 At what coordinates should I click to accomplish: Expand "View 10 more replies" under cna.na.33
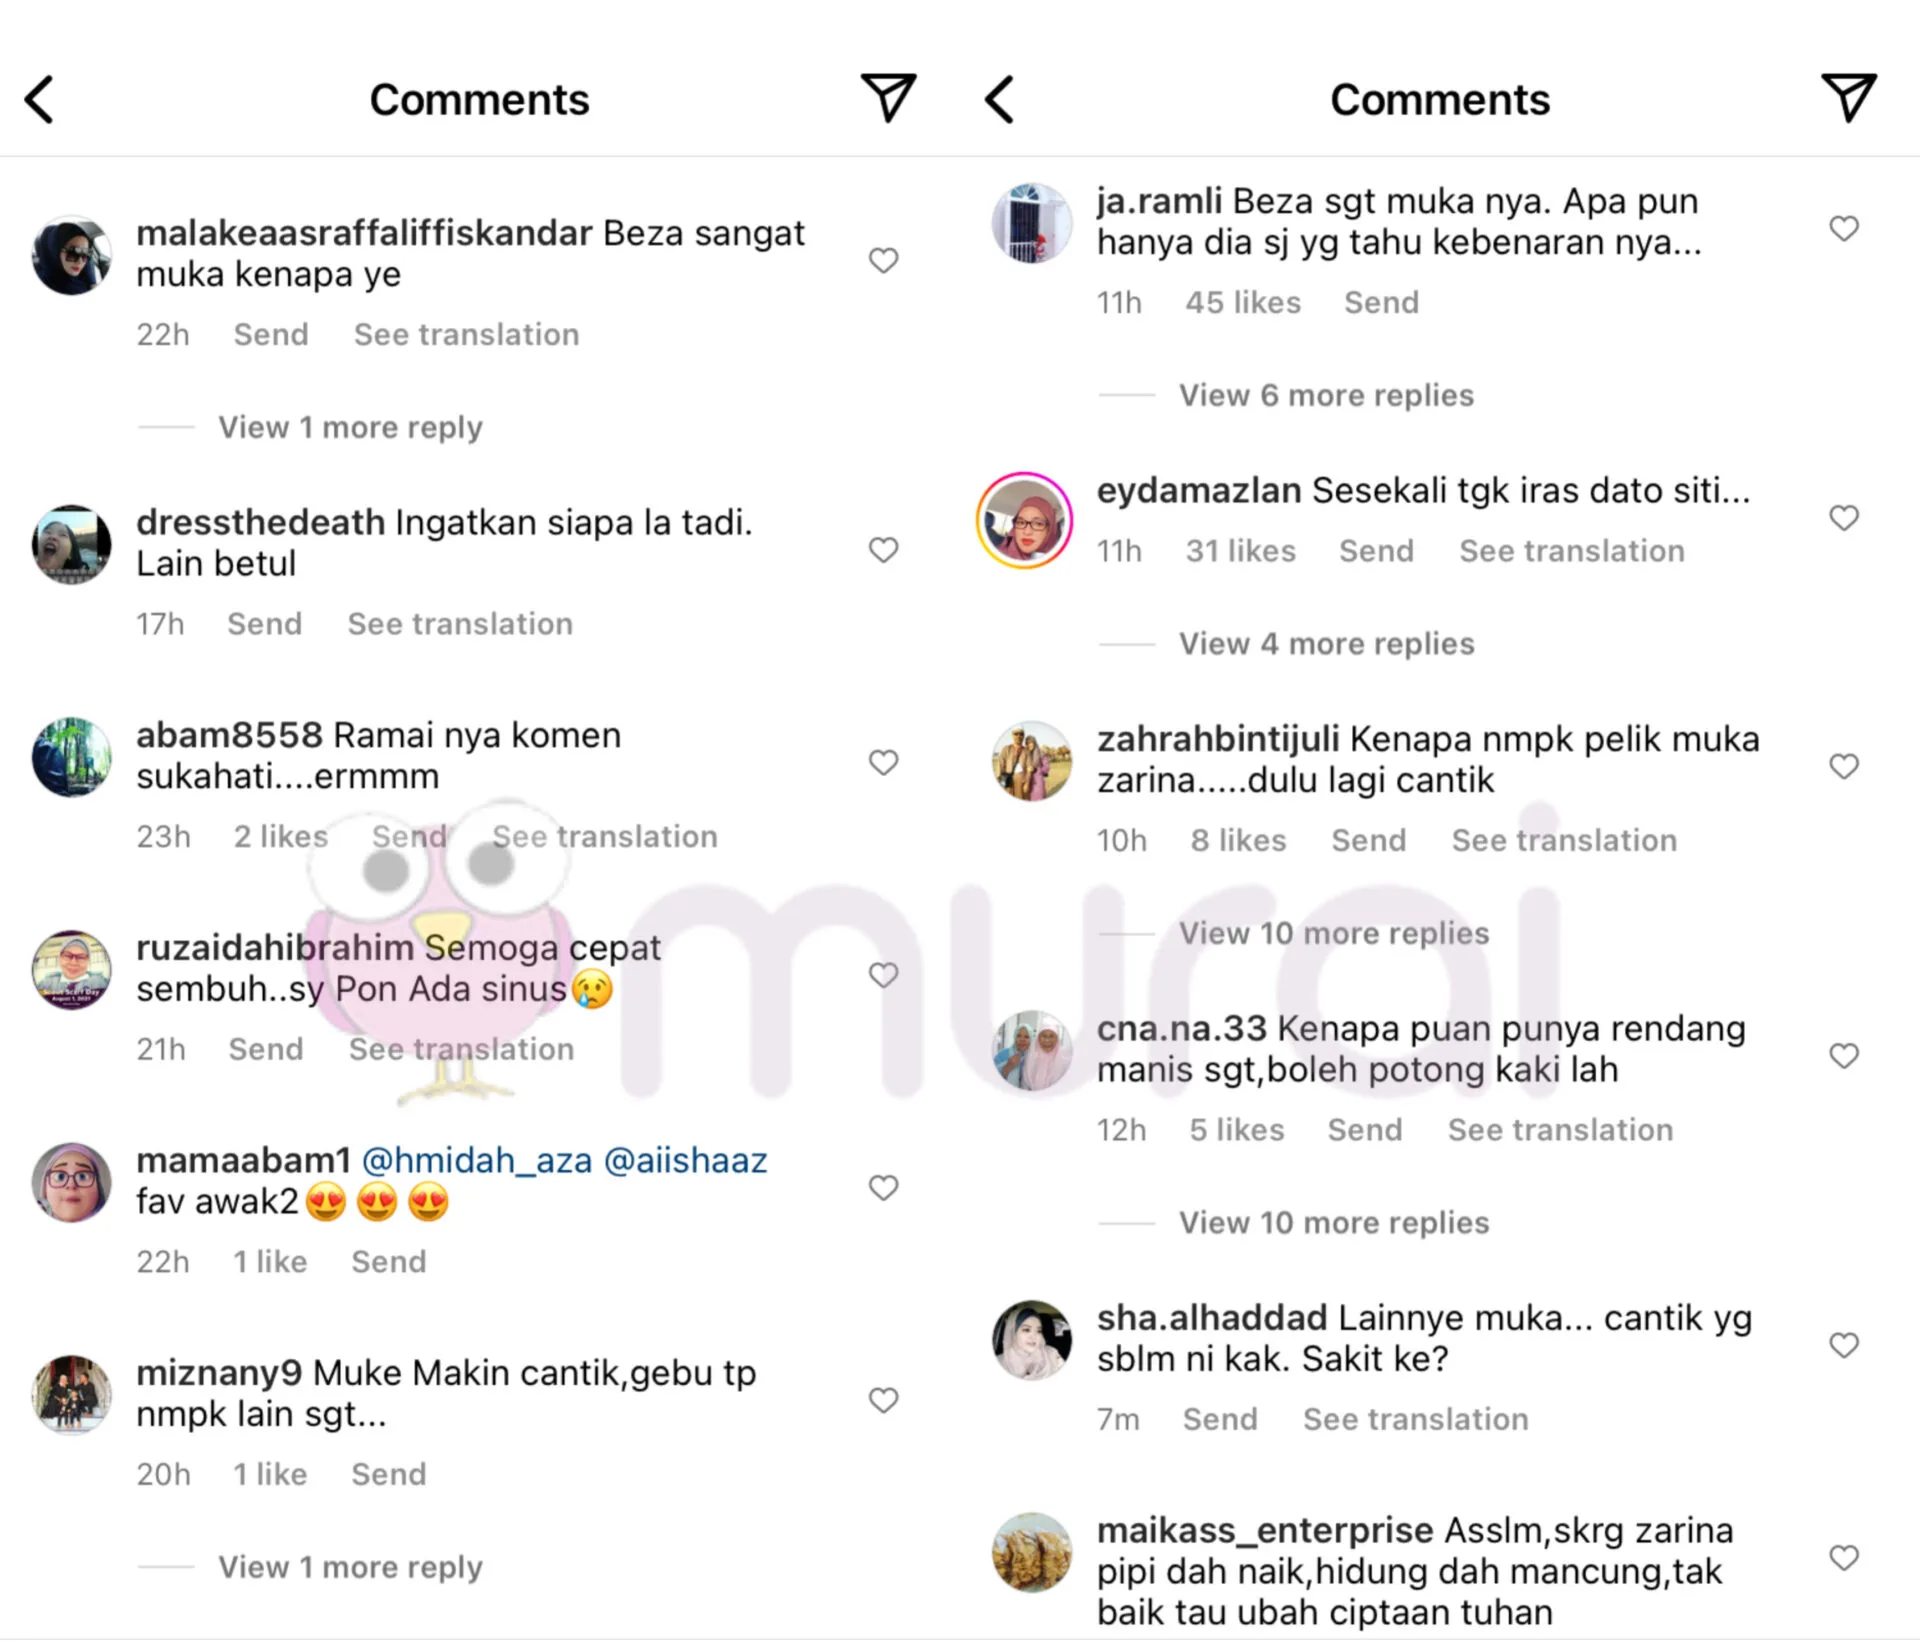pyautogui.click(x=1334, y=1222)
